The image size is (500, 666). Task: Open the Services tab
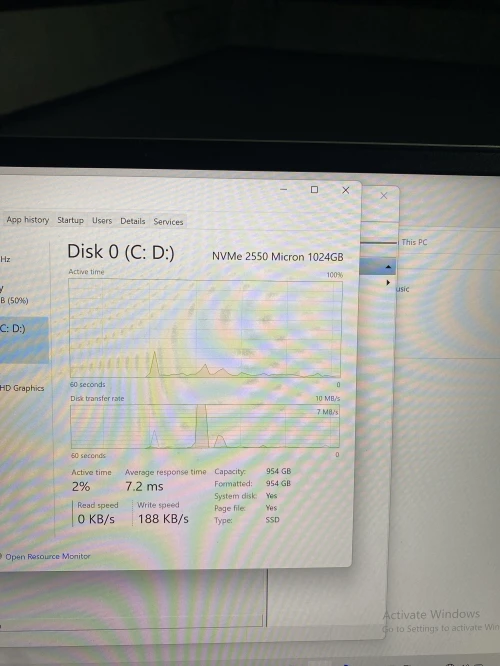click(x=168, y=221)
